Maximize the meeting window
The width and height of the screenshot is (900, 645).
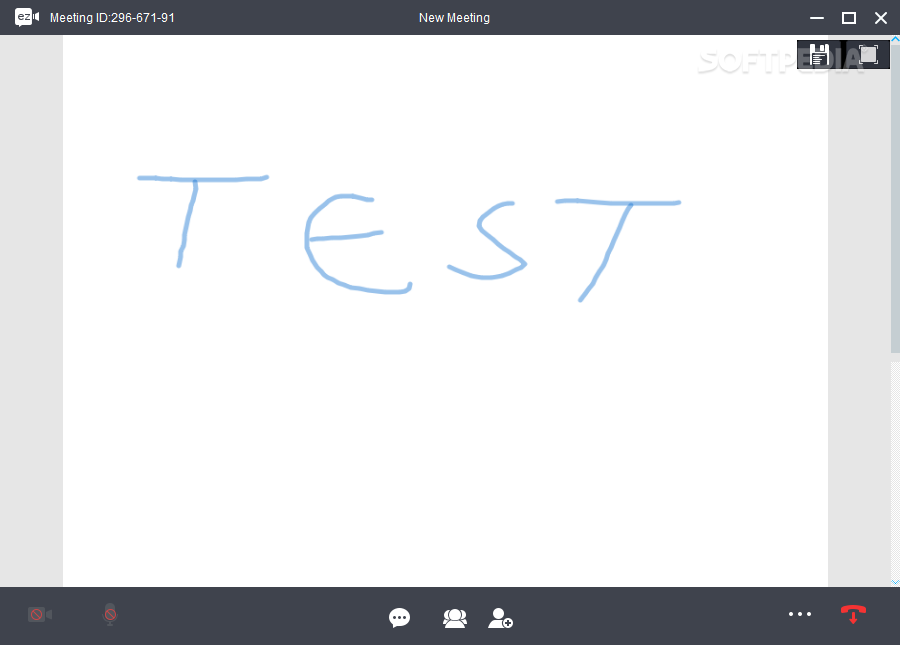849,18
